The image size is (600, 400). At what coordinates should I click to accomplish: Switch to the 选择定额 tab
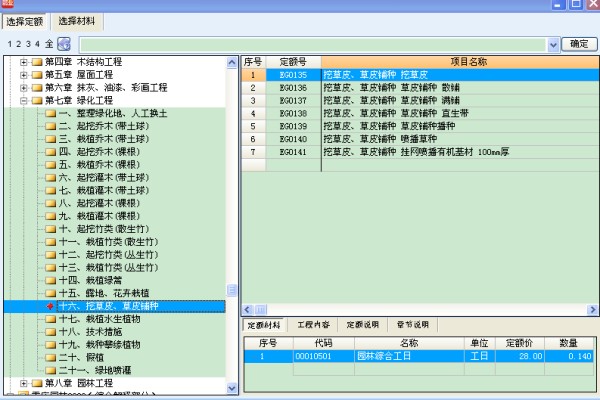click(x=24, y=22)
